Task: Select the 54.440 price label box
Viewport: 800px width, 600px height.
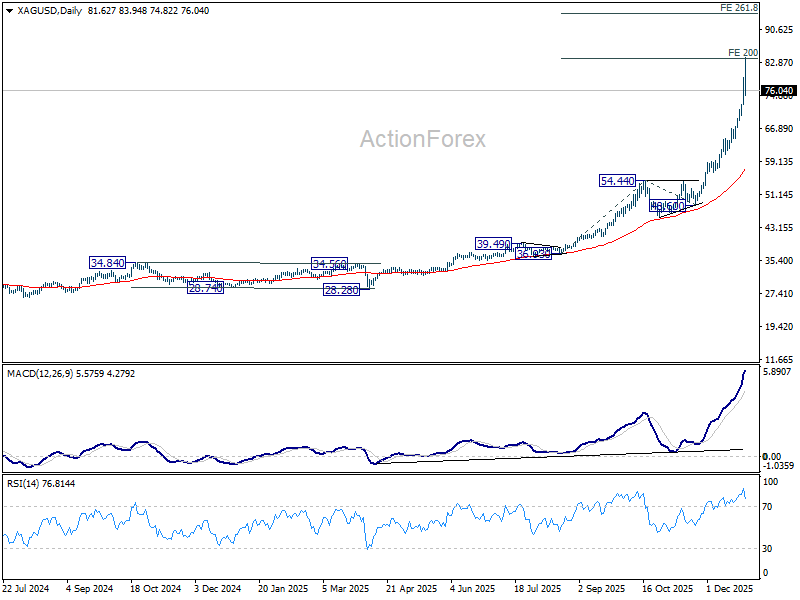Action: pos(618,181)
